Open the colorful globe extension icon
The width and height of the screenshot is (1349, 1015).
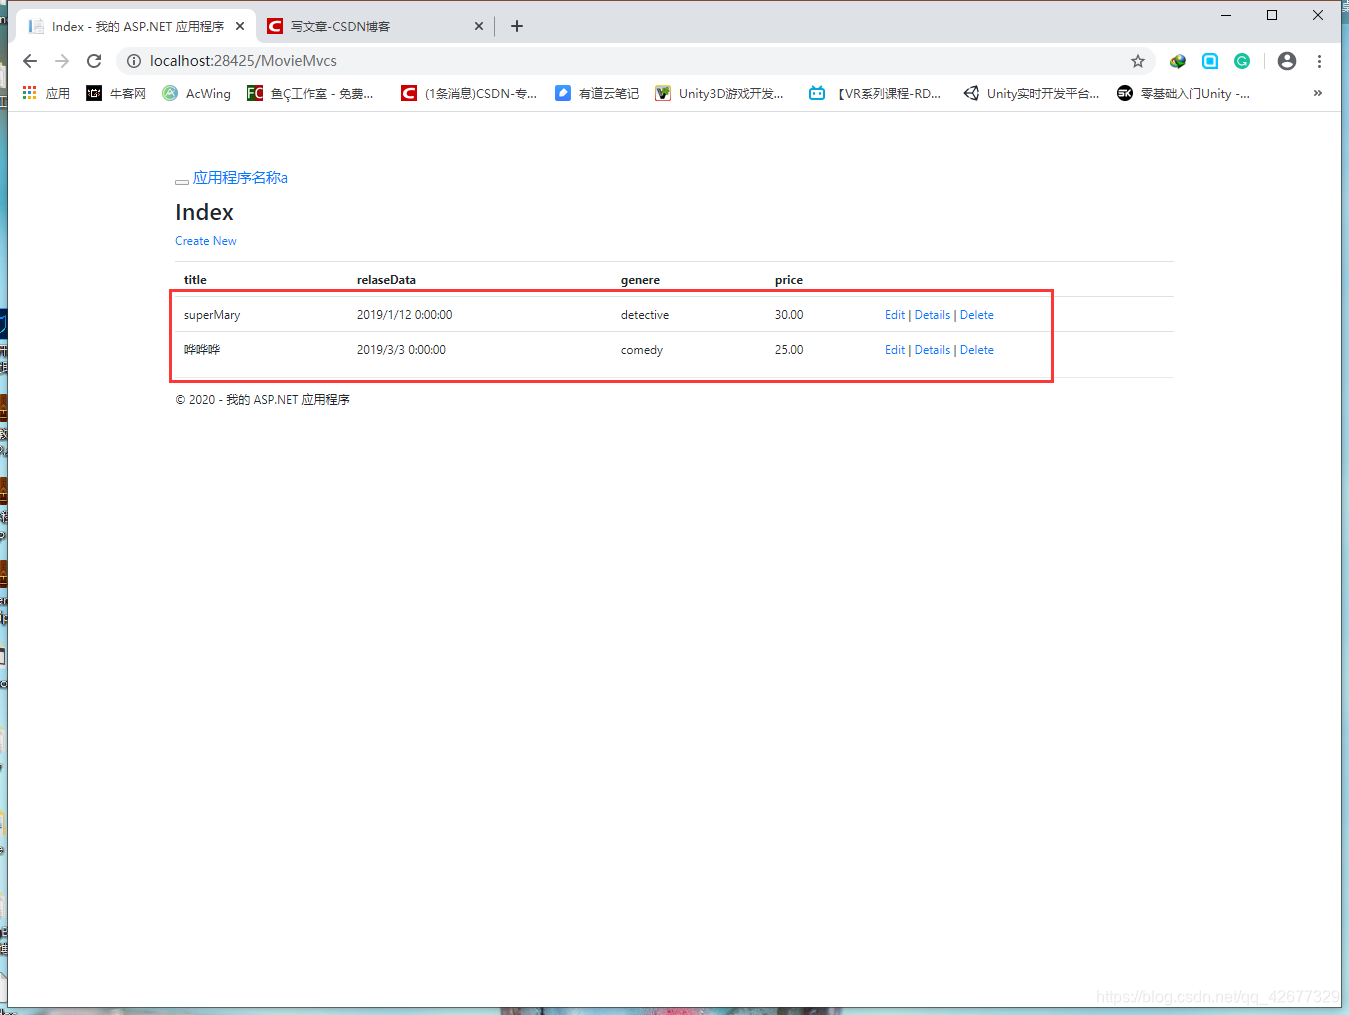[x=1178, y=61]
